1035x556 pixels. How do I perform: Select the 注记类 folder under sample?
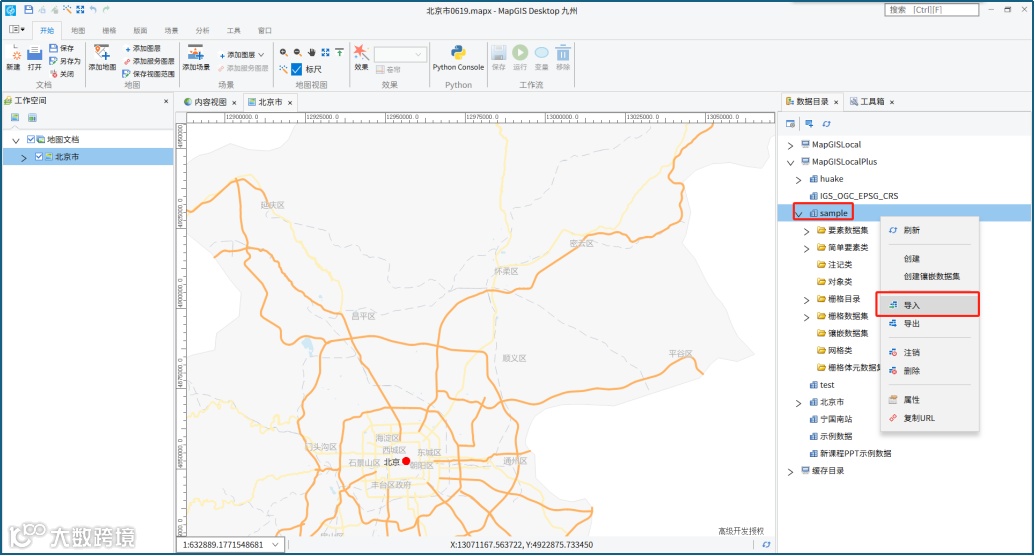(x=840, y=265)
